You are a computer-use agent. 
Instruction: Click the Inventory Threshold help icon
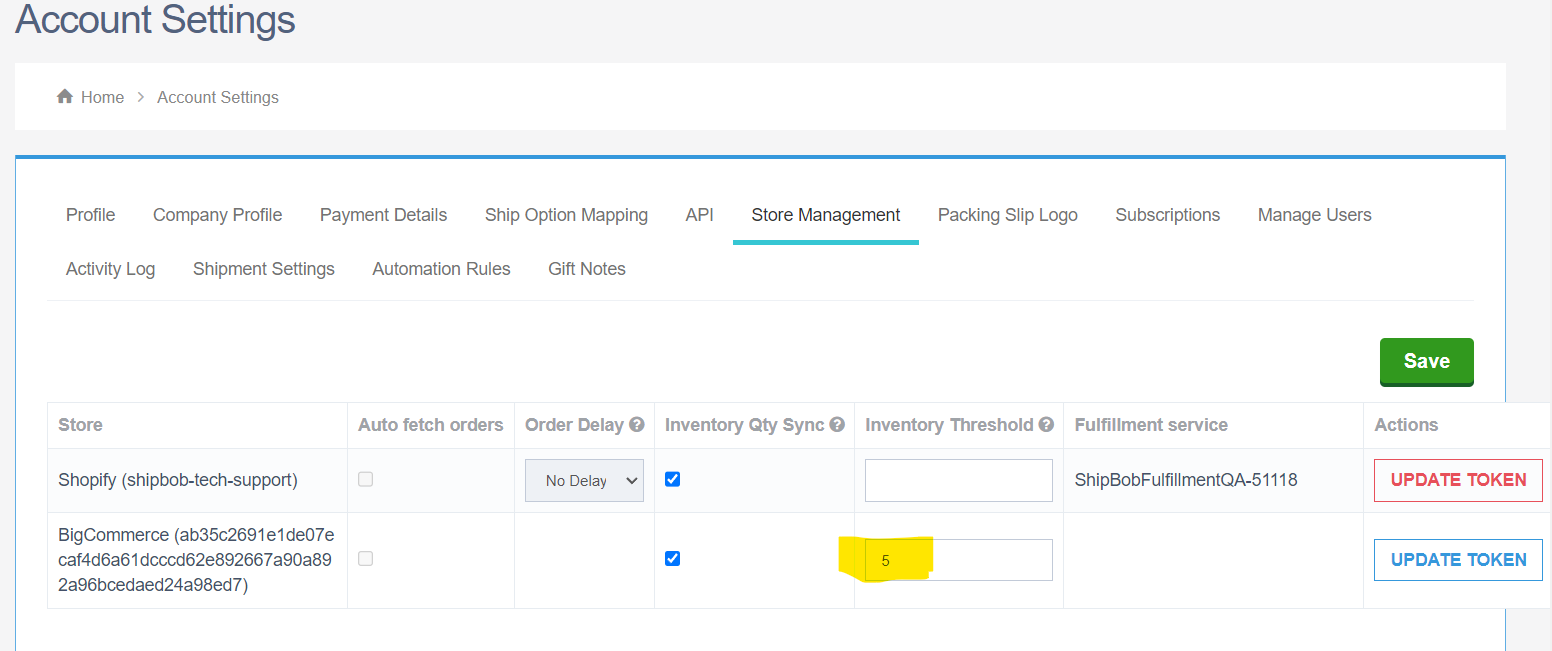[1046, 424]
